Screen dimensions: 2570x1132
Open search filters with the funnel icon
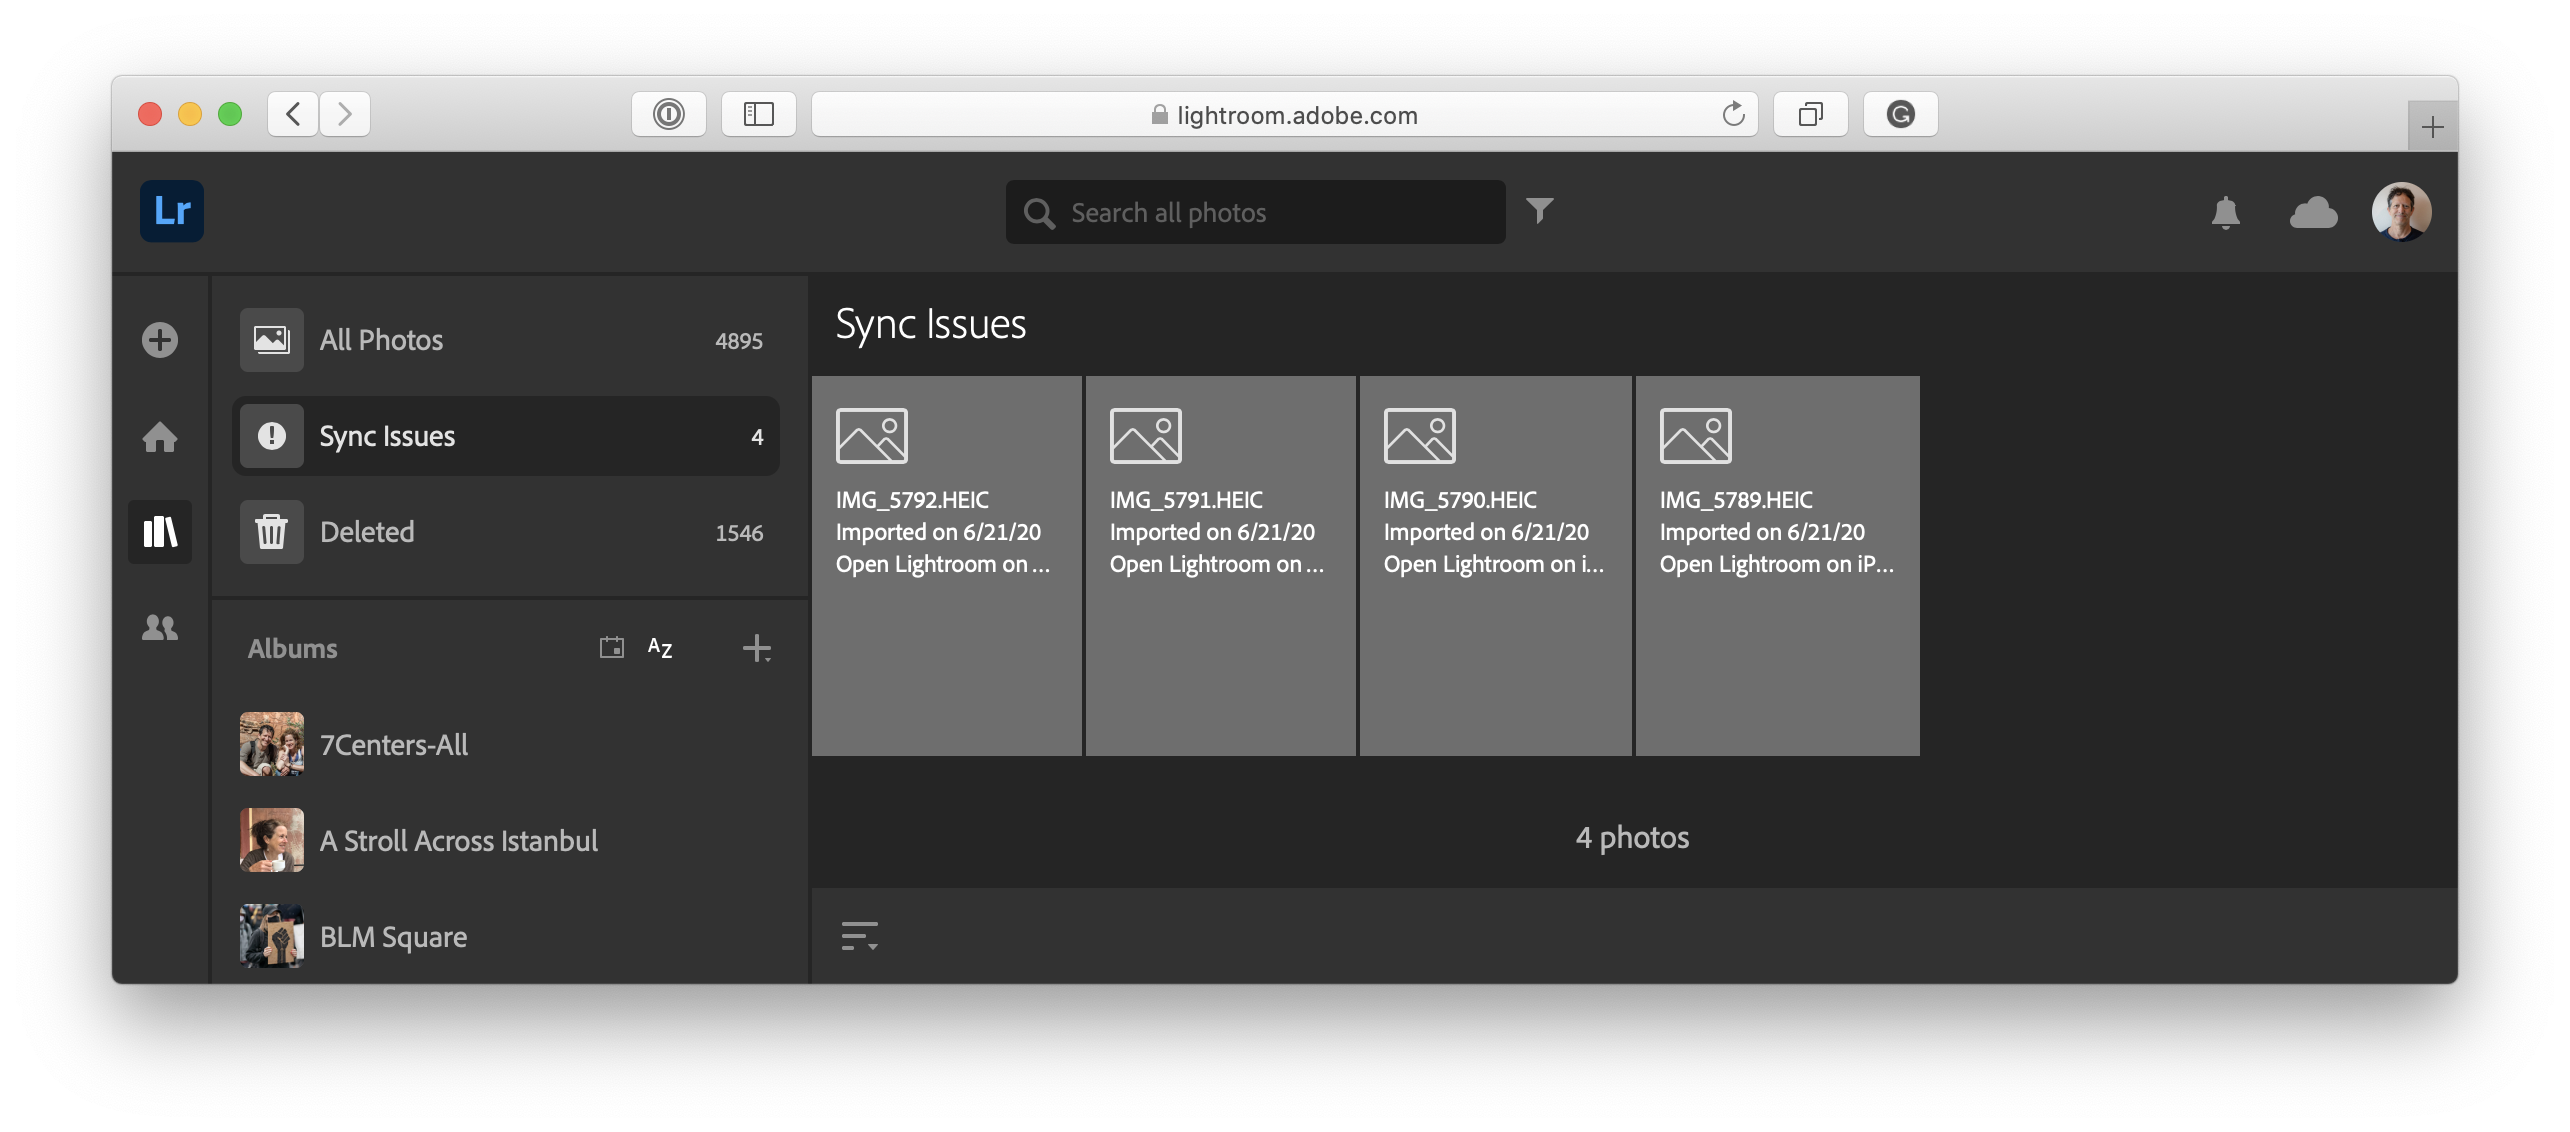[x=1540, y=211]
